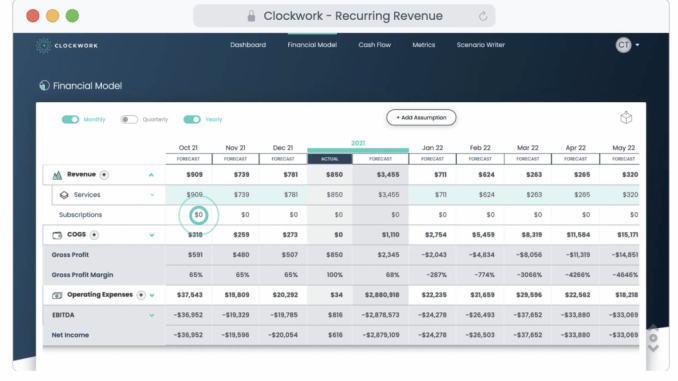The width and height of the screenshot is (678, 381).
Task: Click the 3D cube icon near Add Assumption
Action: pyautogui.click(x=626, y=118)
